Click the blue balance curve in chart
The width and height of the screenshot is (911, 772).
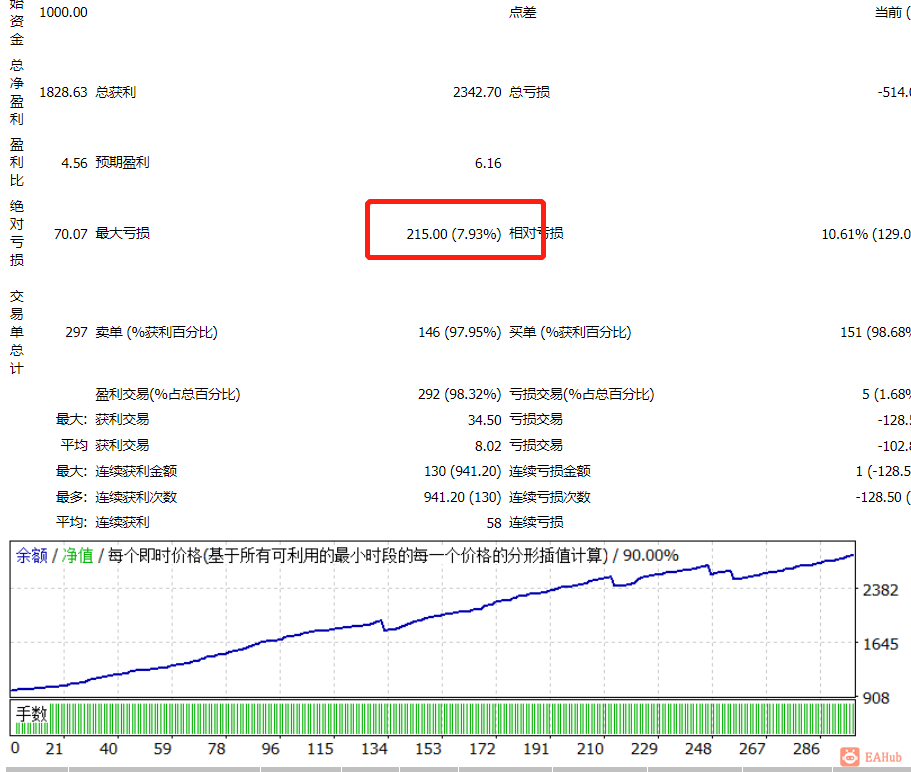[433, 622]
